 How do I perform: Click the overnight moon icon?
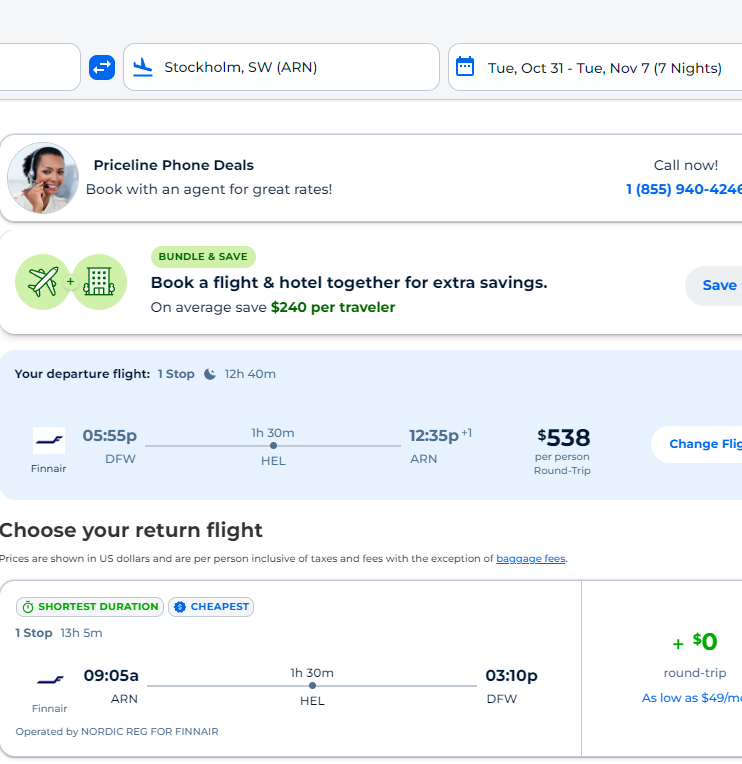(x=210, y=374)
